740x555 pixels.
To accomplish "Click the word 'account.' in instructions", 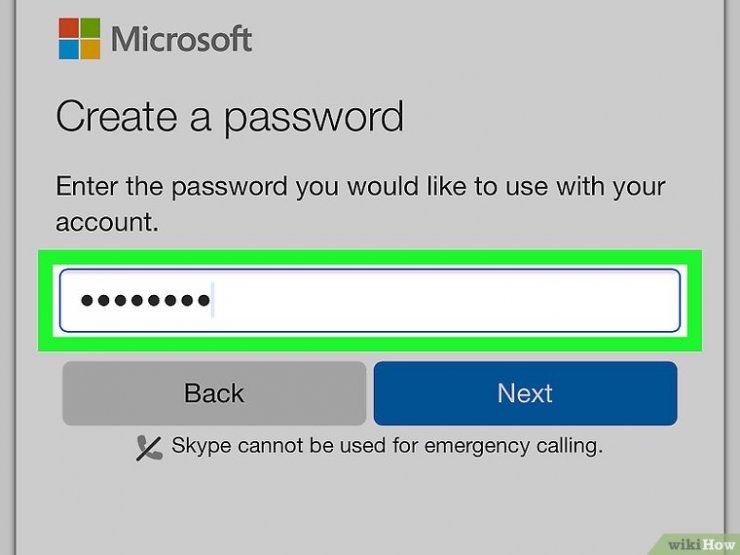I will [107, 222].
